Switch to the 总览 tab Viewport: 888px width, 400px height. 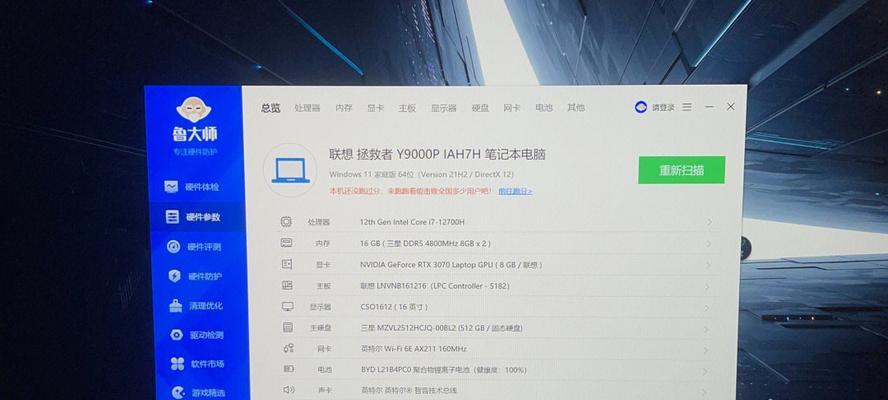(271, 108)
